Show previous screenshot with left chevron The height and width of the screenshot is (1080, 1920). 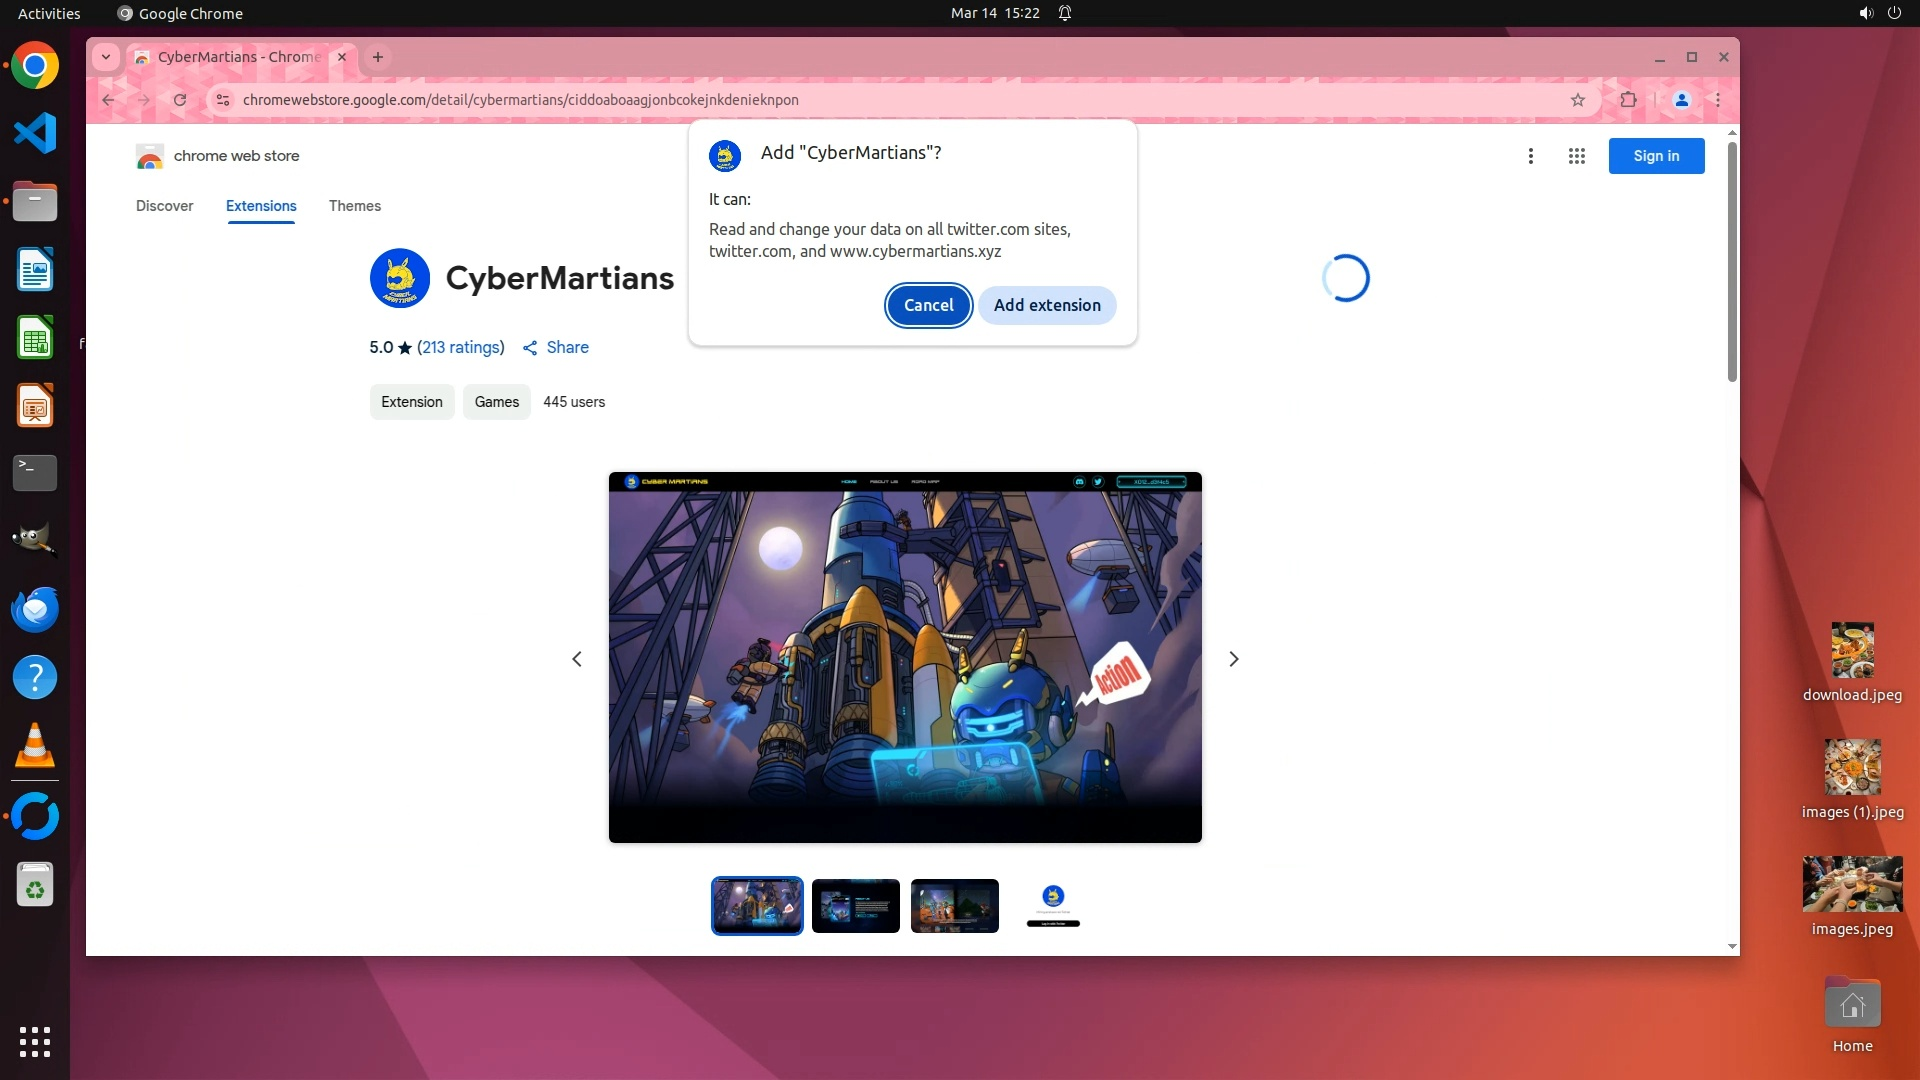(x=577, y=659)
